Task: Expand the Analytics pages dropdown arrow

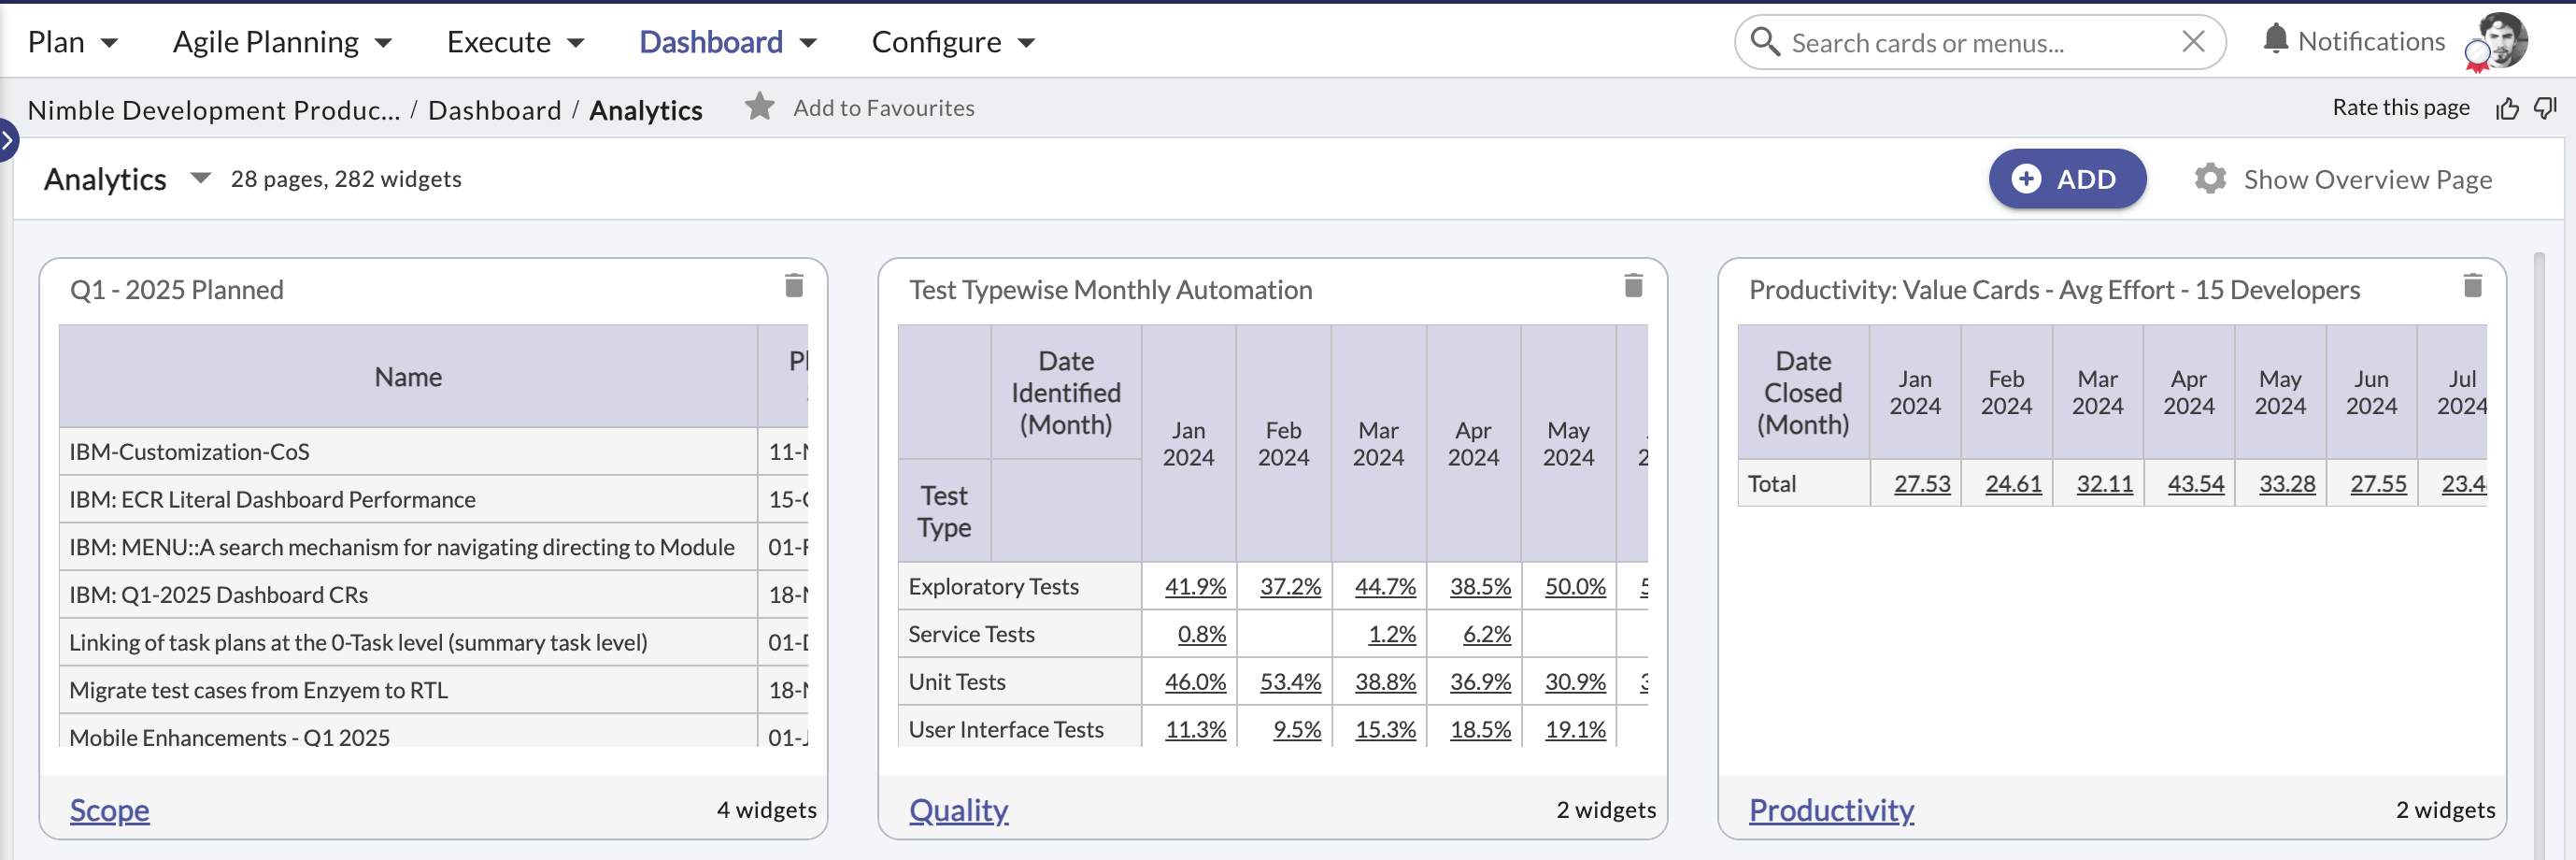Action: click(200, 179)
